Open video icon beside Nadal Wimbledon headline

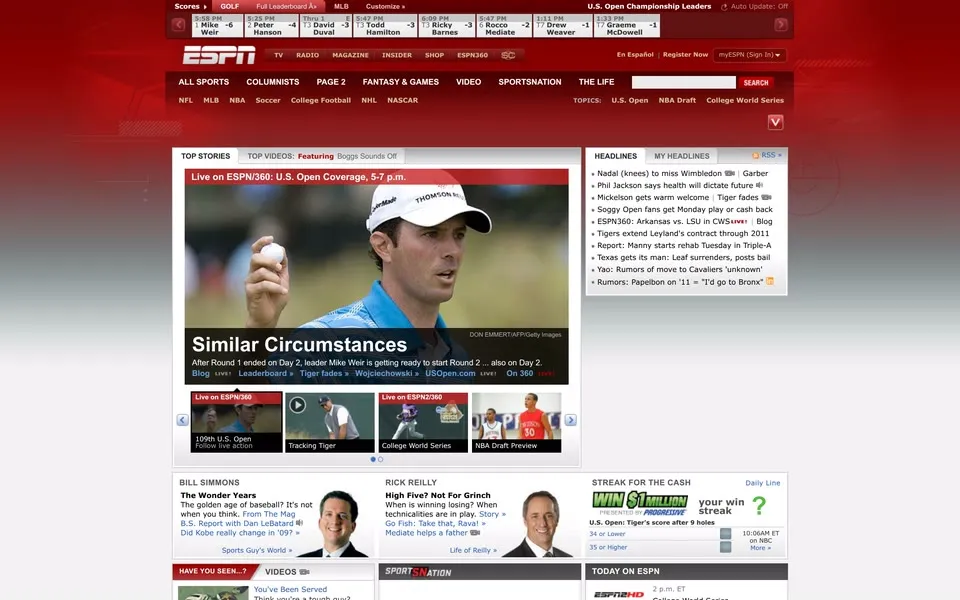[x=730, y=173]
